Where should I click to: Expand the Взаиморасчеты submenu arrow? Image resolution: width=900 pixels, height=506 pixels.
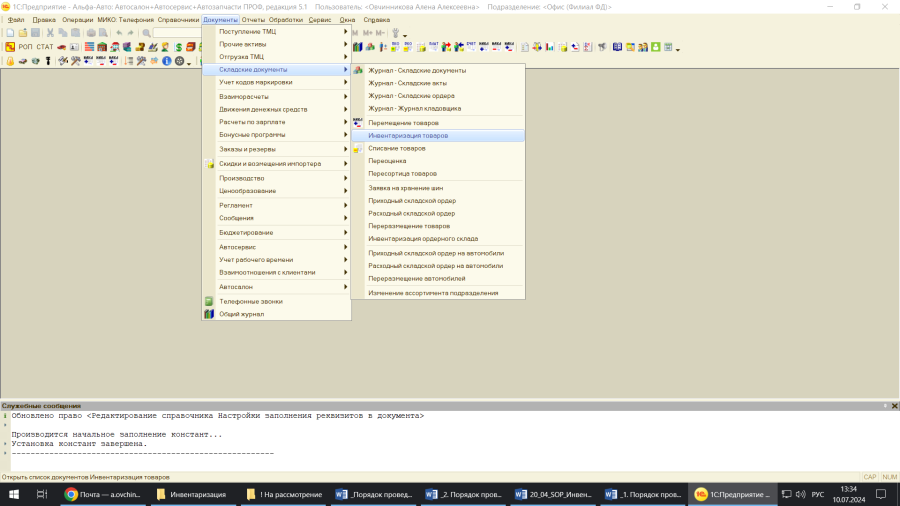(346, 96)
